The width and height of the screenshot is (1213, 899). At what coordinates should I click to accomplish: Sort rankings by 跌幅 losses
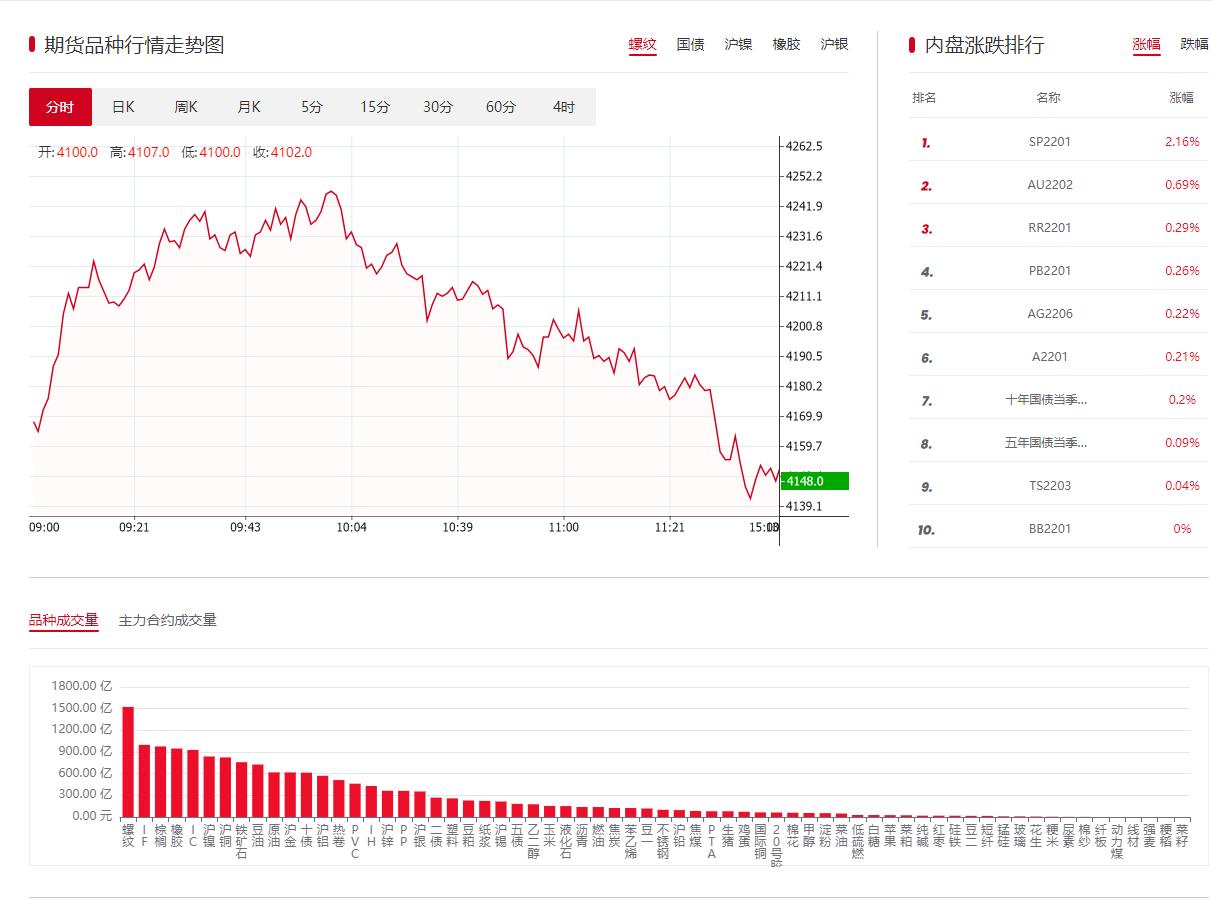(x=1195, y=44)
